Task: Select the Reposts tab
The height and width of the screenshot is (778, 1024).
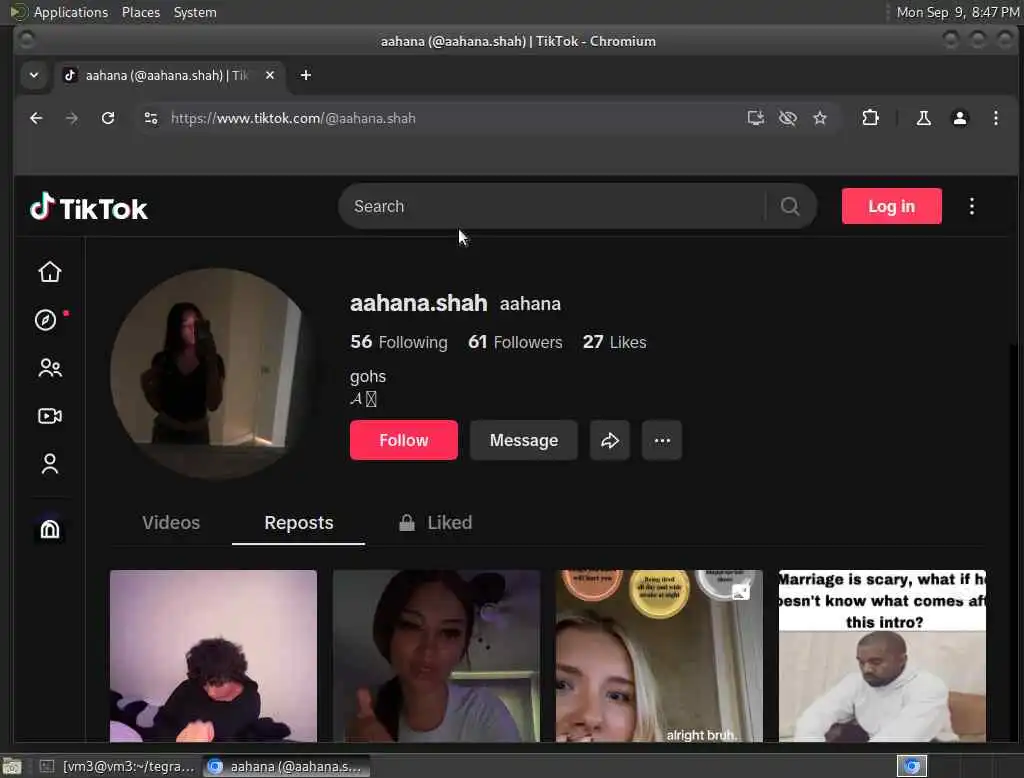Action: (298, 523)
